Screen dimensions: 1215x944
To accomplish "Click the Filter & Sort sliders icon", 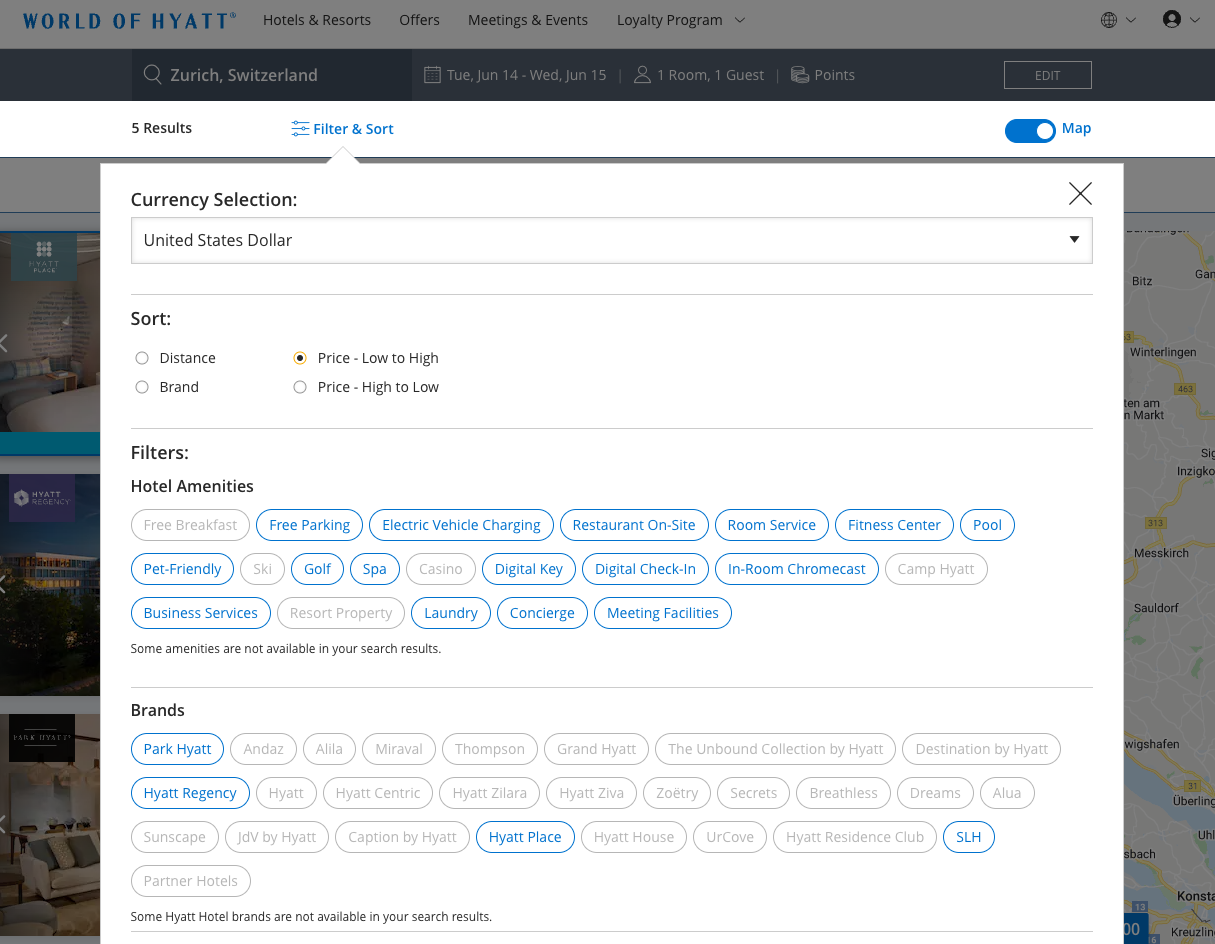I will [300, 129].
